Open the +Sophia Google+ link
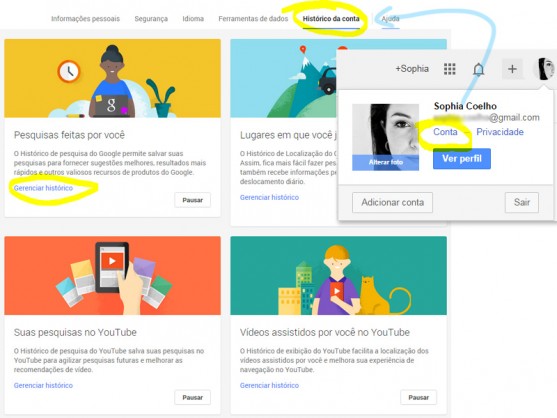The image size is (557, 418). point(412,69)
